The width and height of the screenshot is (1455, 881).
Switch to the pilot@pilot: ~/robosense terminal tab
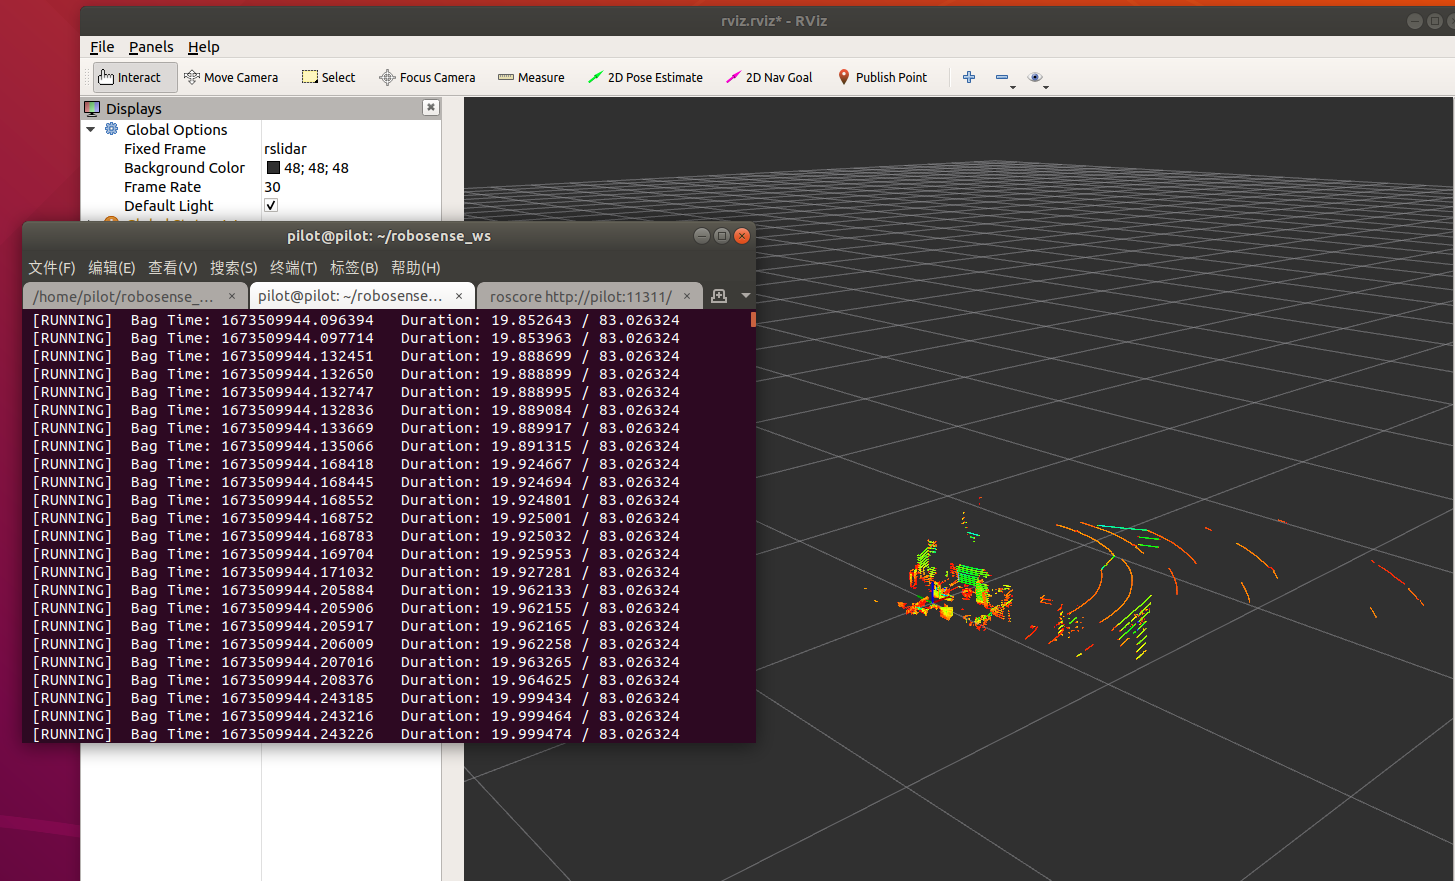pos(350,296)
